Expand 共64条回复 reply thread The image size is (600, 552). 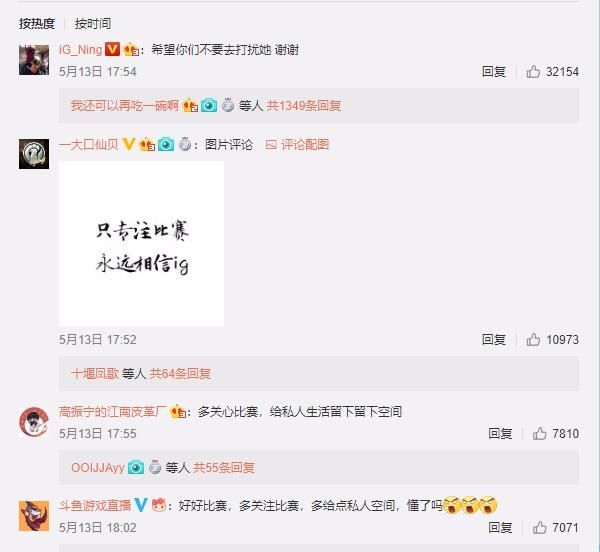180,373
